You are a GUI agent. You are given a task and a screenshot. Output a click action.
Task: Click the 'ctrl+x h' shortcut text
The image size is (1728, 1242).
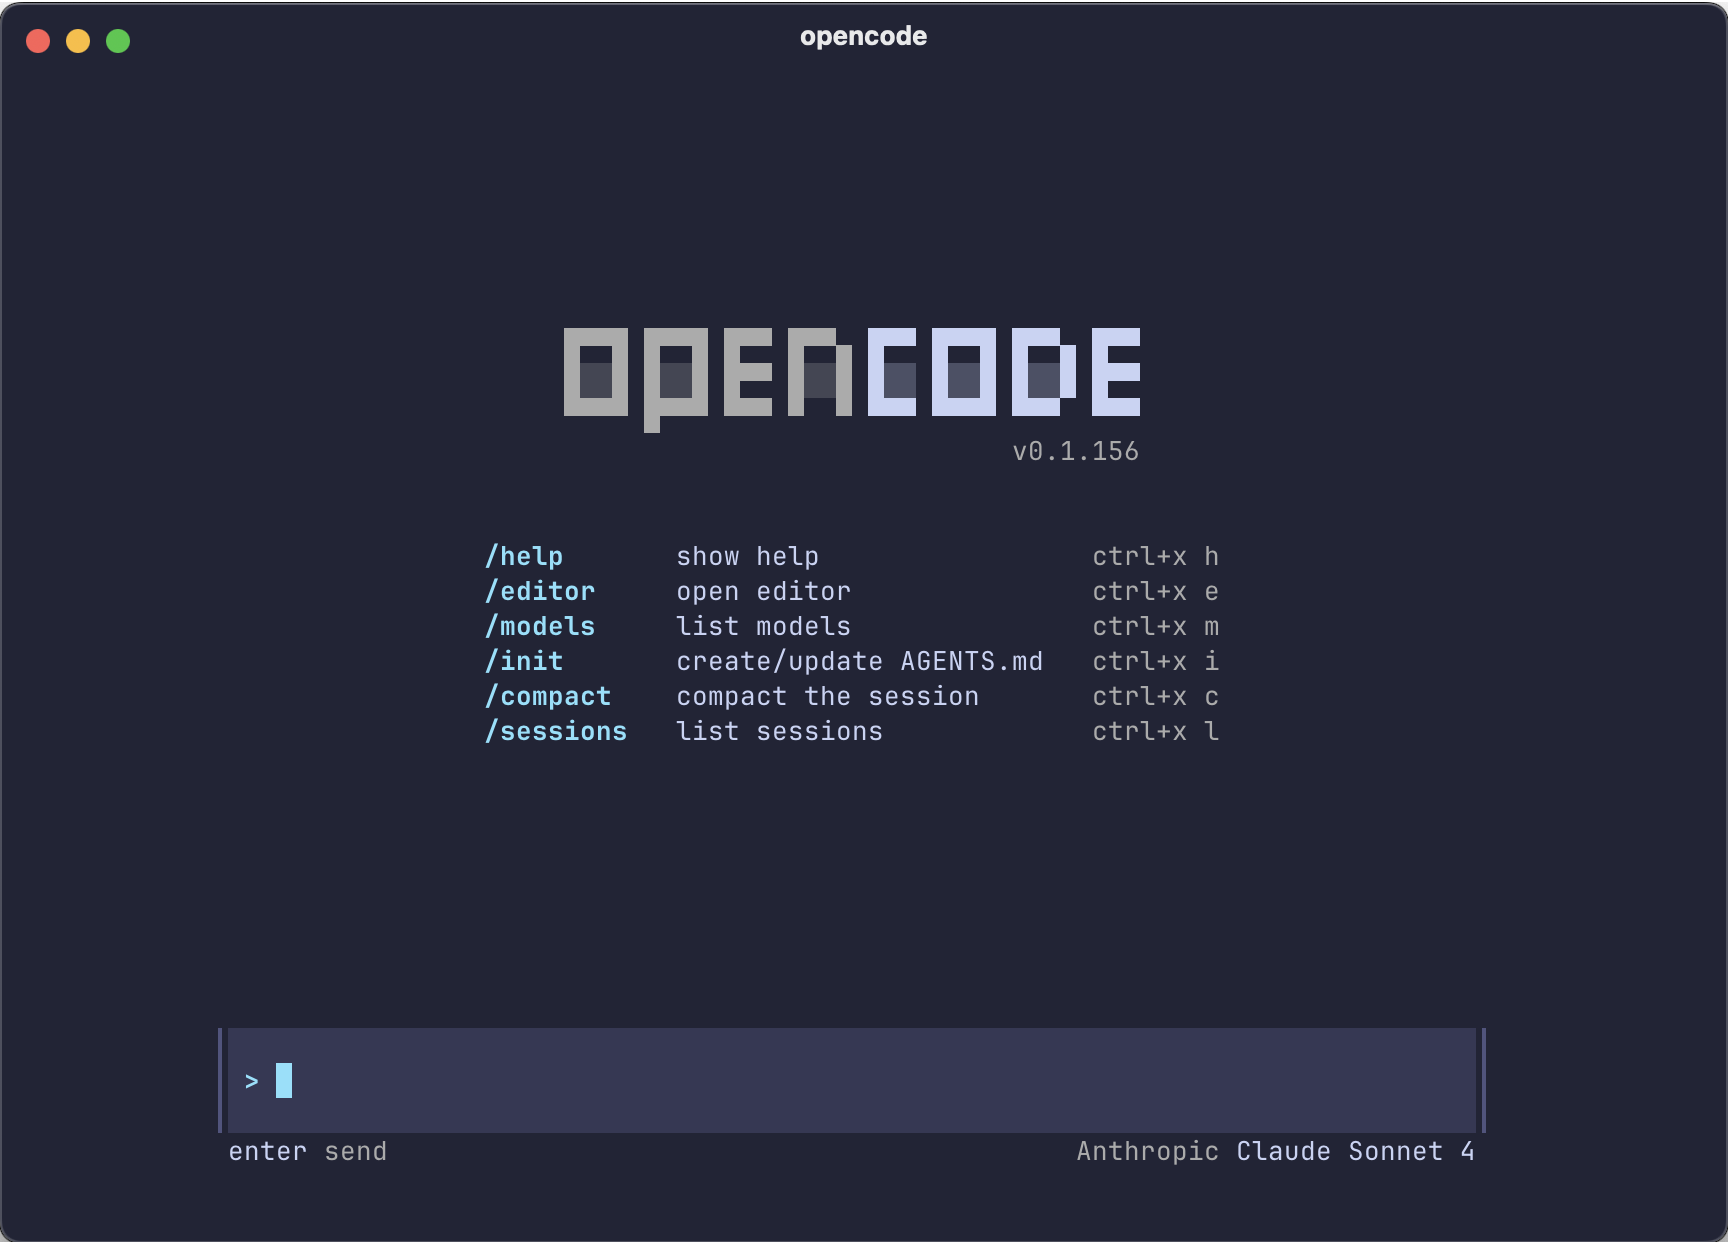coord(1156,556)
